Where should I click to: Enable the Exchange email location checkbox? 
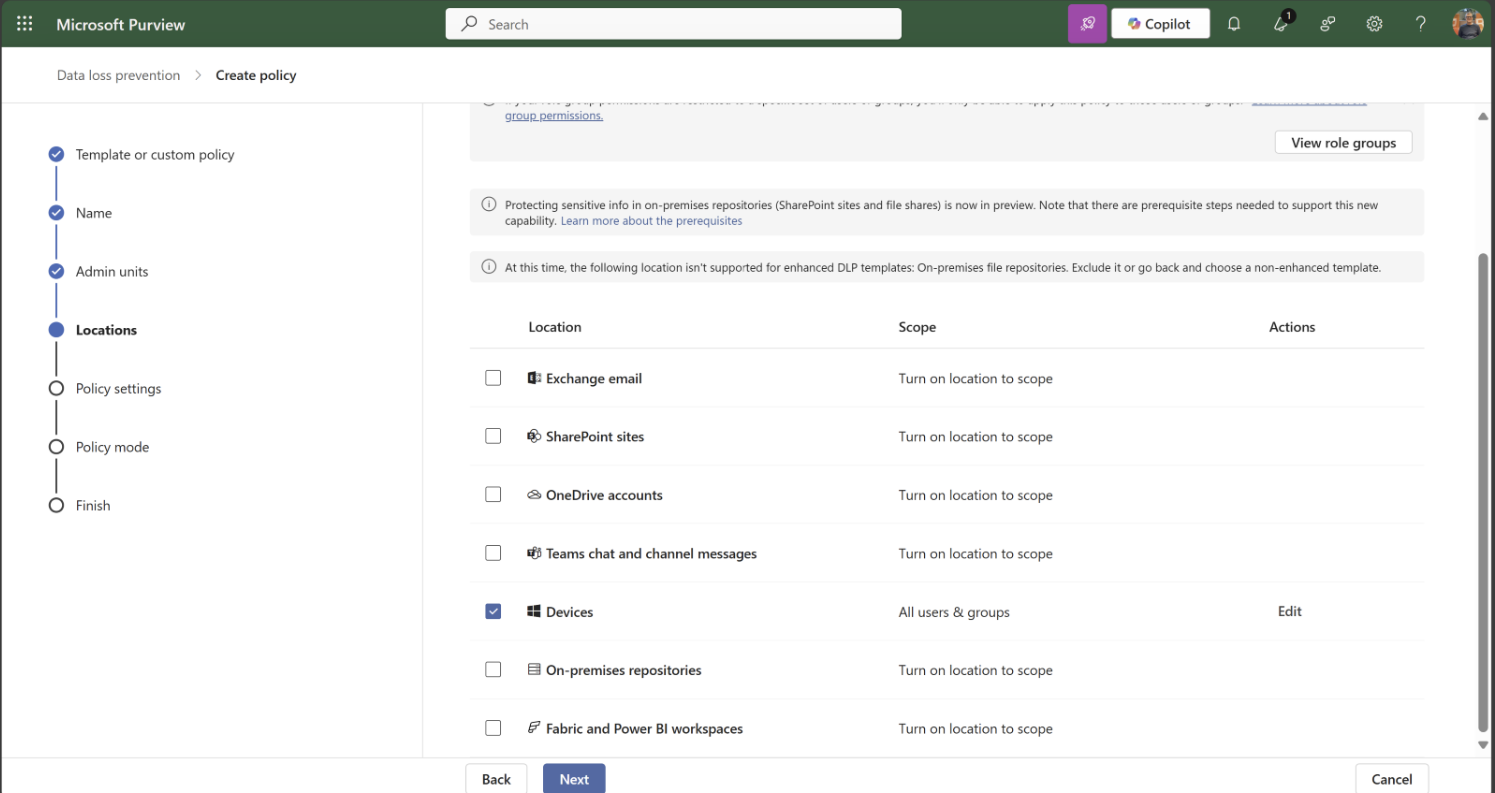(x=493, y=378)
